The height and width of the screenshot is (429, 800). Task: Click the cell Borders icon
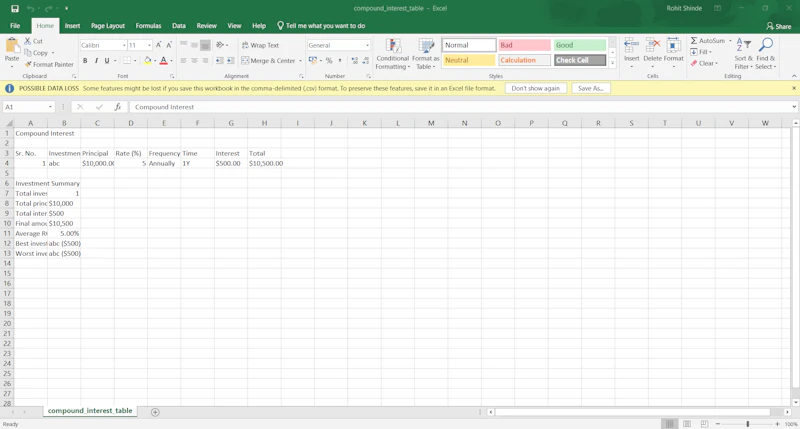point(127,61)
